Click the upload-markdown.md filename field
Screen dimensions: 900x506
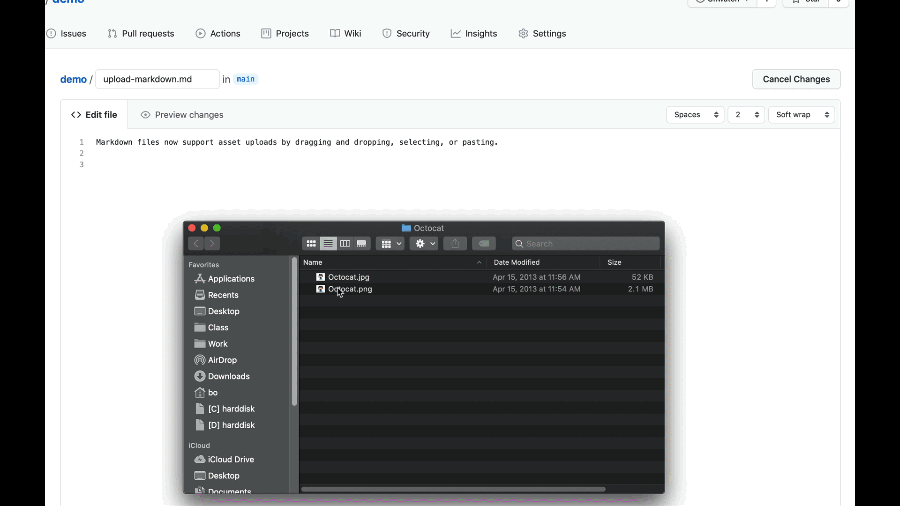click(157, 79)
